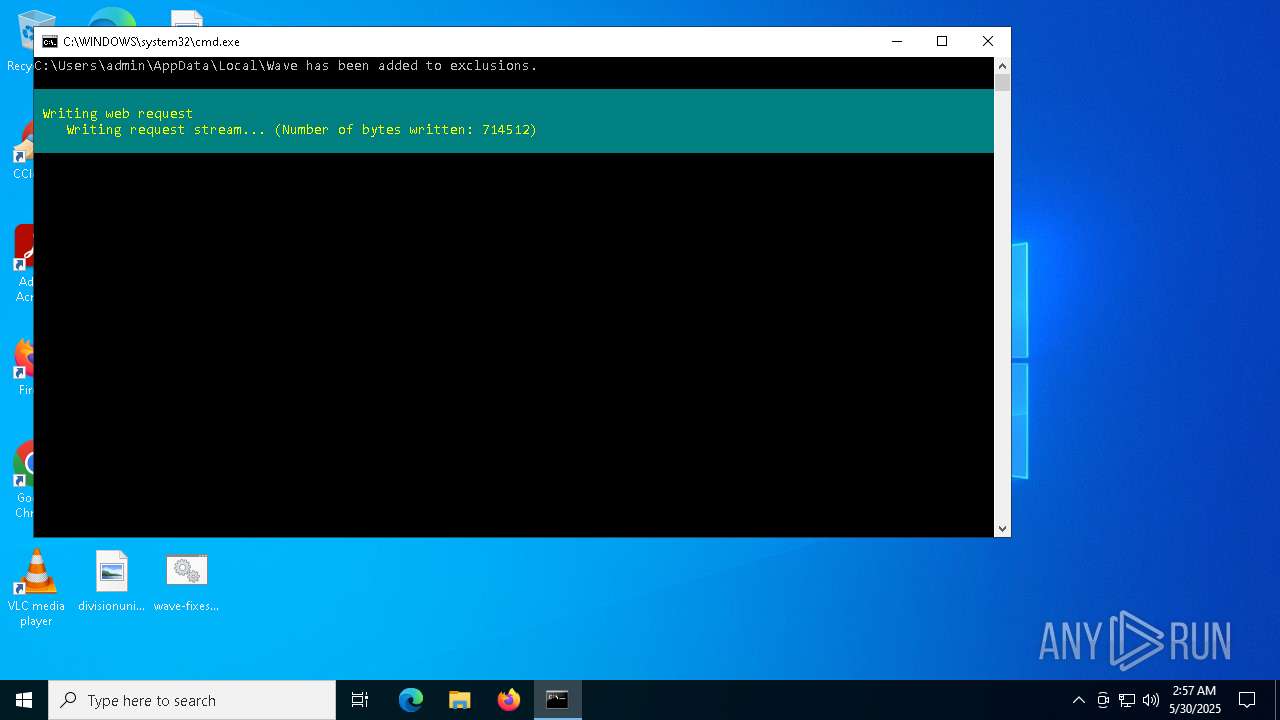Screen dimensions: 1280x720
Task: Open the taskbar clock and date
Action: click(x=1195, y=700)
